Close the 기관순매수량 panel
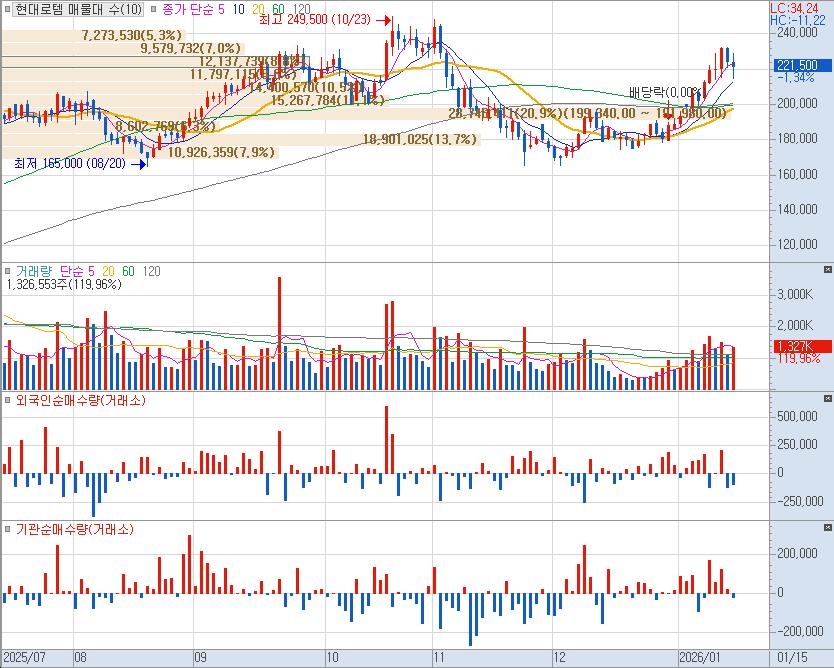834x668 pixels. [826, 529]
